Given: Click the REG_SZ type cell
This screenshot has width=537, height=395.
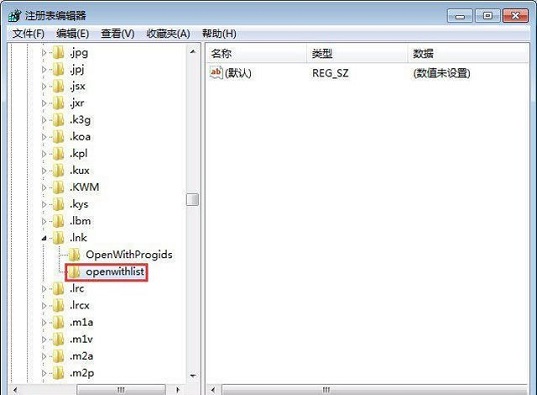Looking at the screenshot, I should (x=330, y=73).
